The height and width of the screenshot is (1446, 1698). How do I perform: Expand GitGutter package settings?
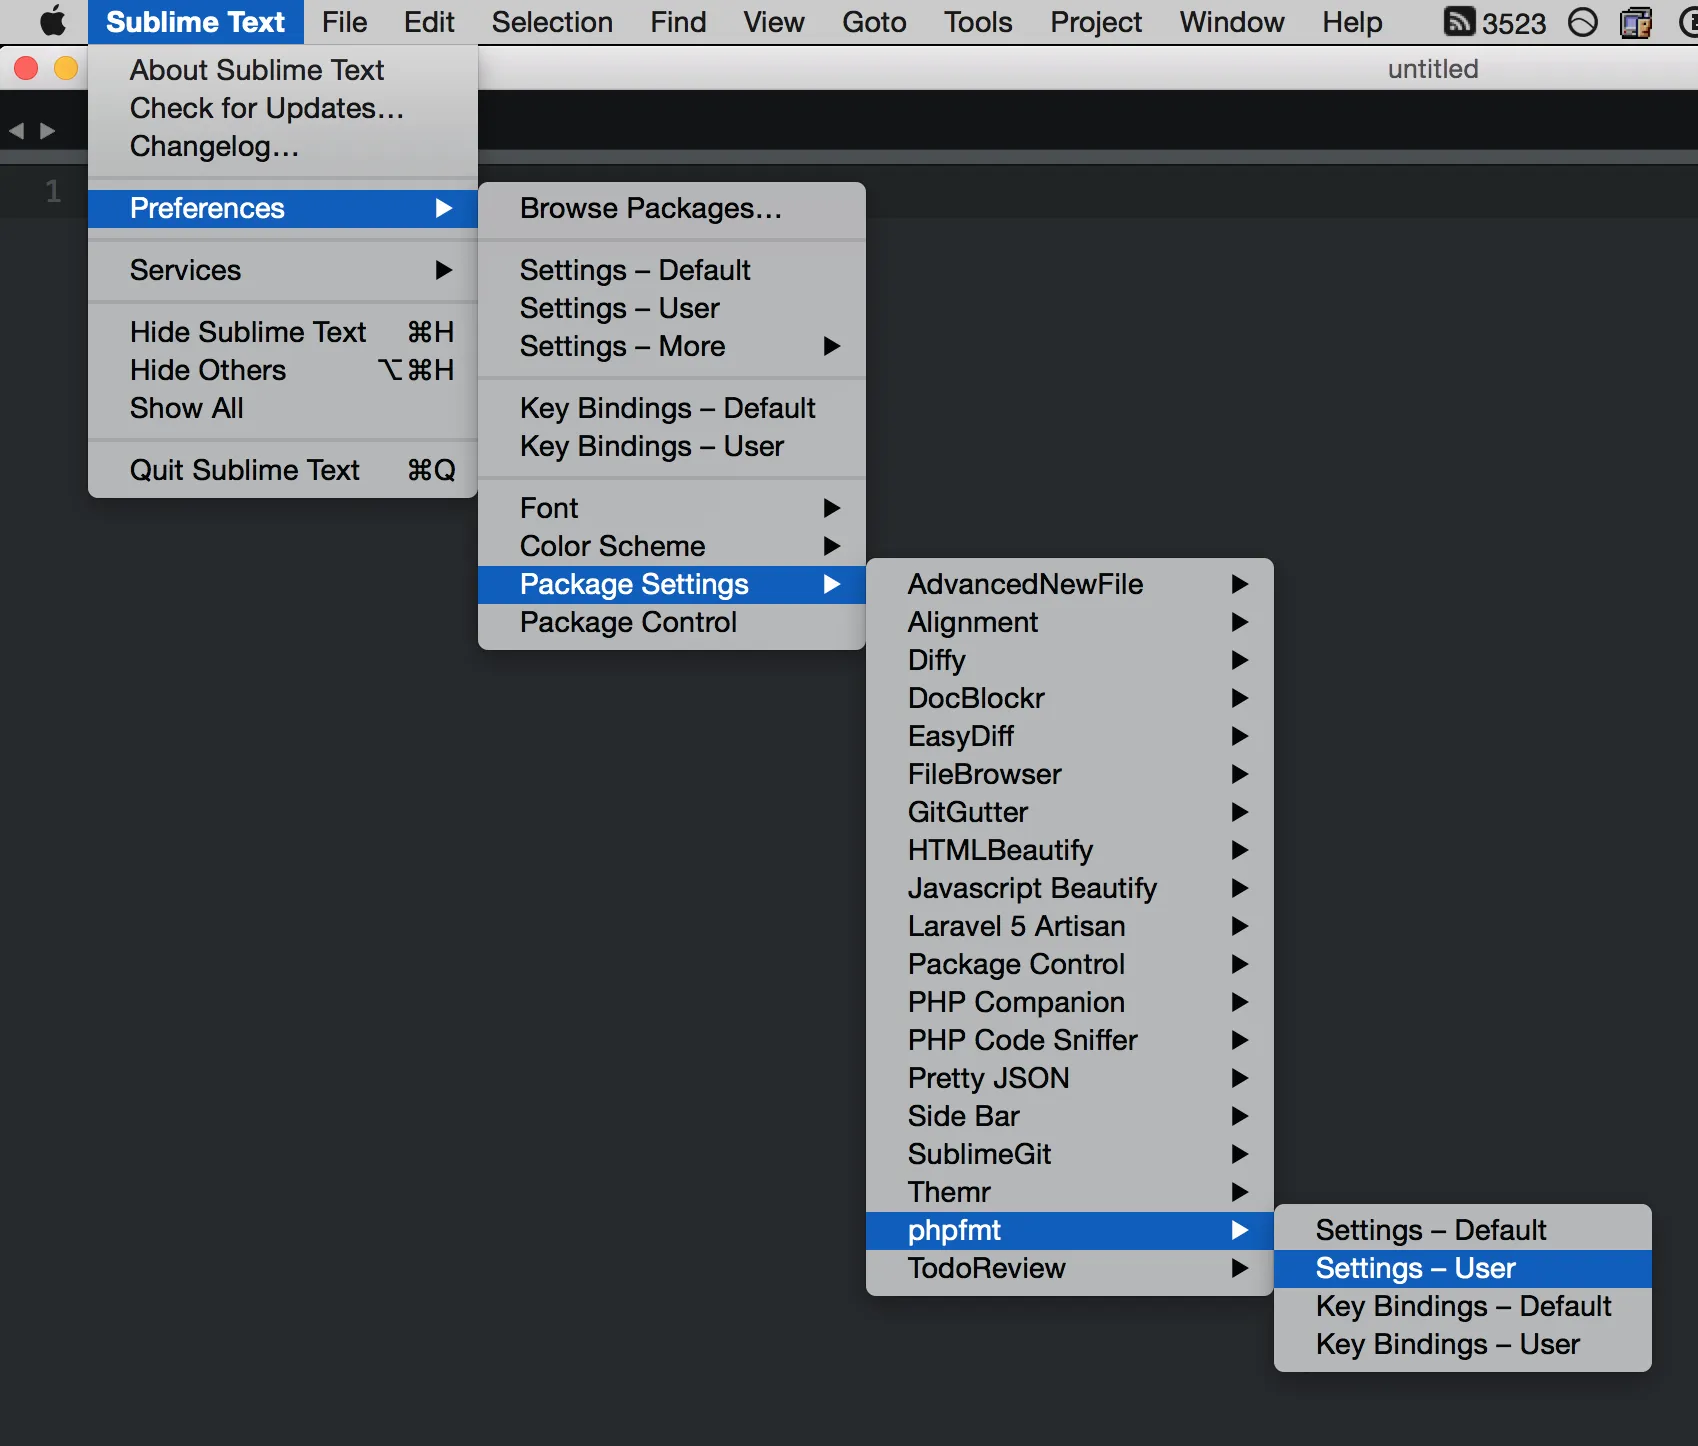(1070, 812)
